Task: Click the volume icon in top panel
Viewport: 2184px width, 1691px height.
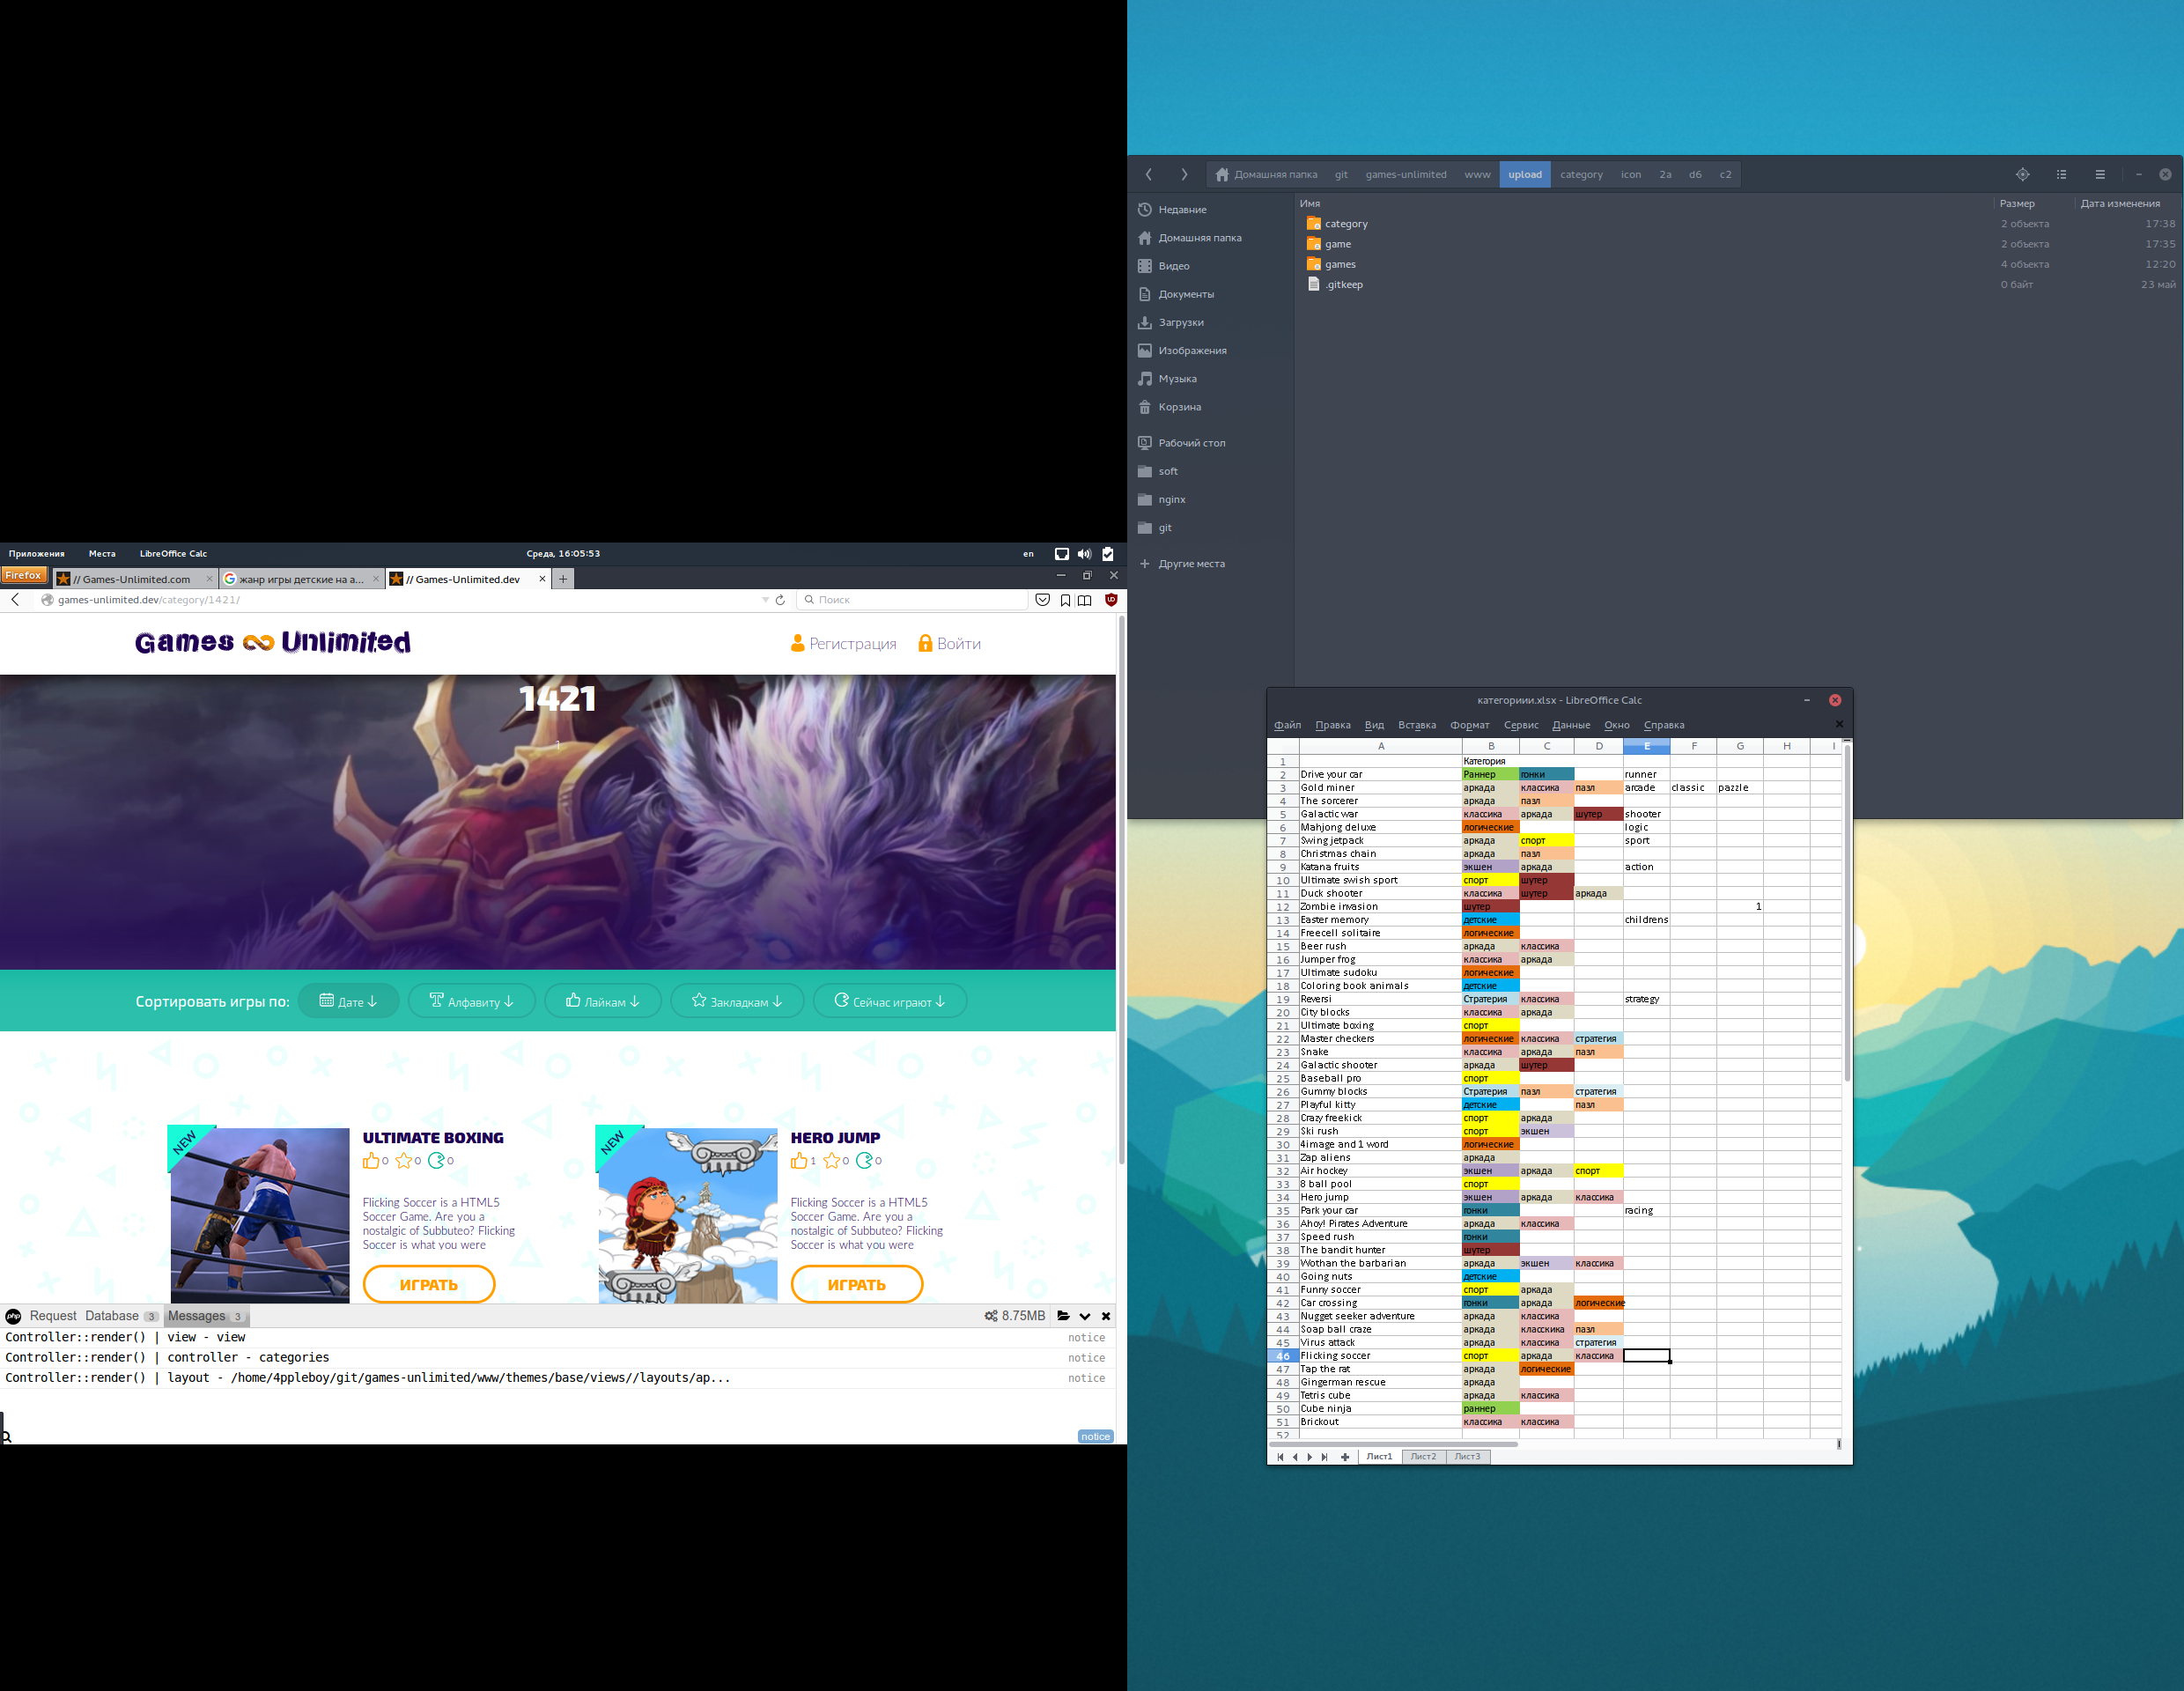Action: pos(1084,554)
